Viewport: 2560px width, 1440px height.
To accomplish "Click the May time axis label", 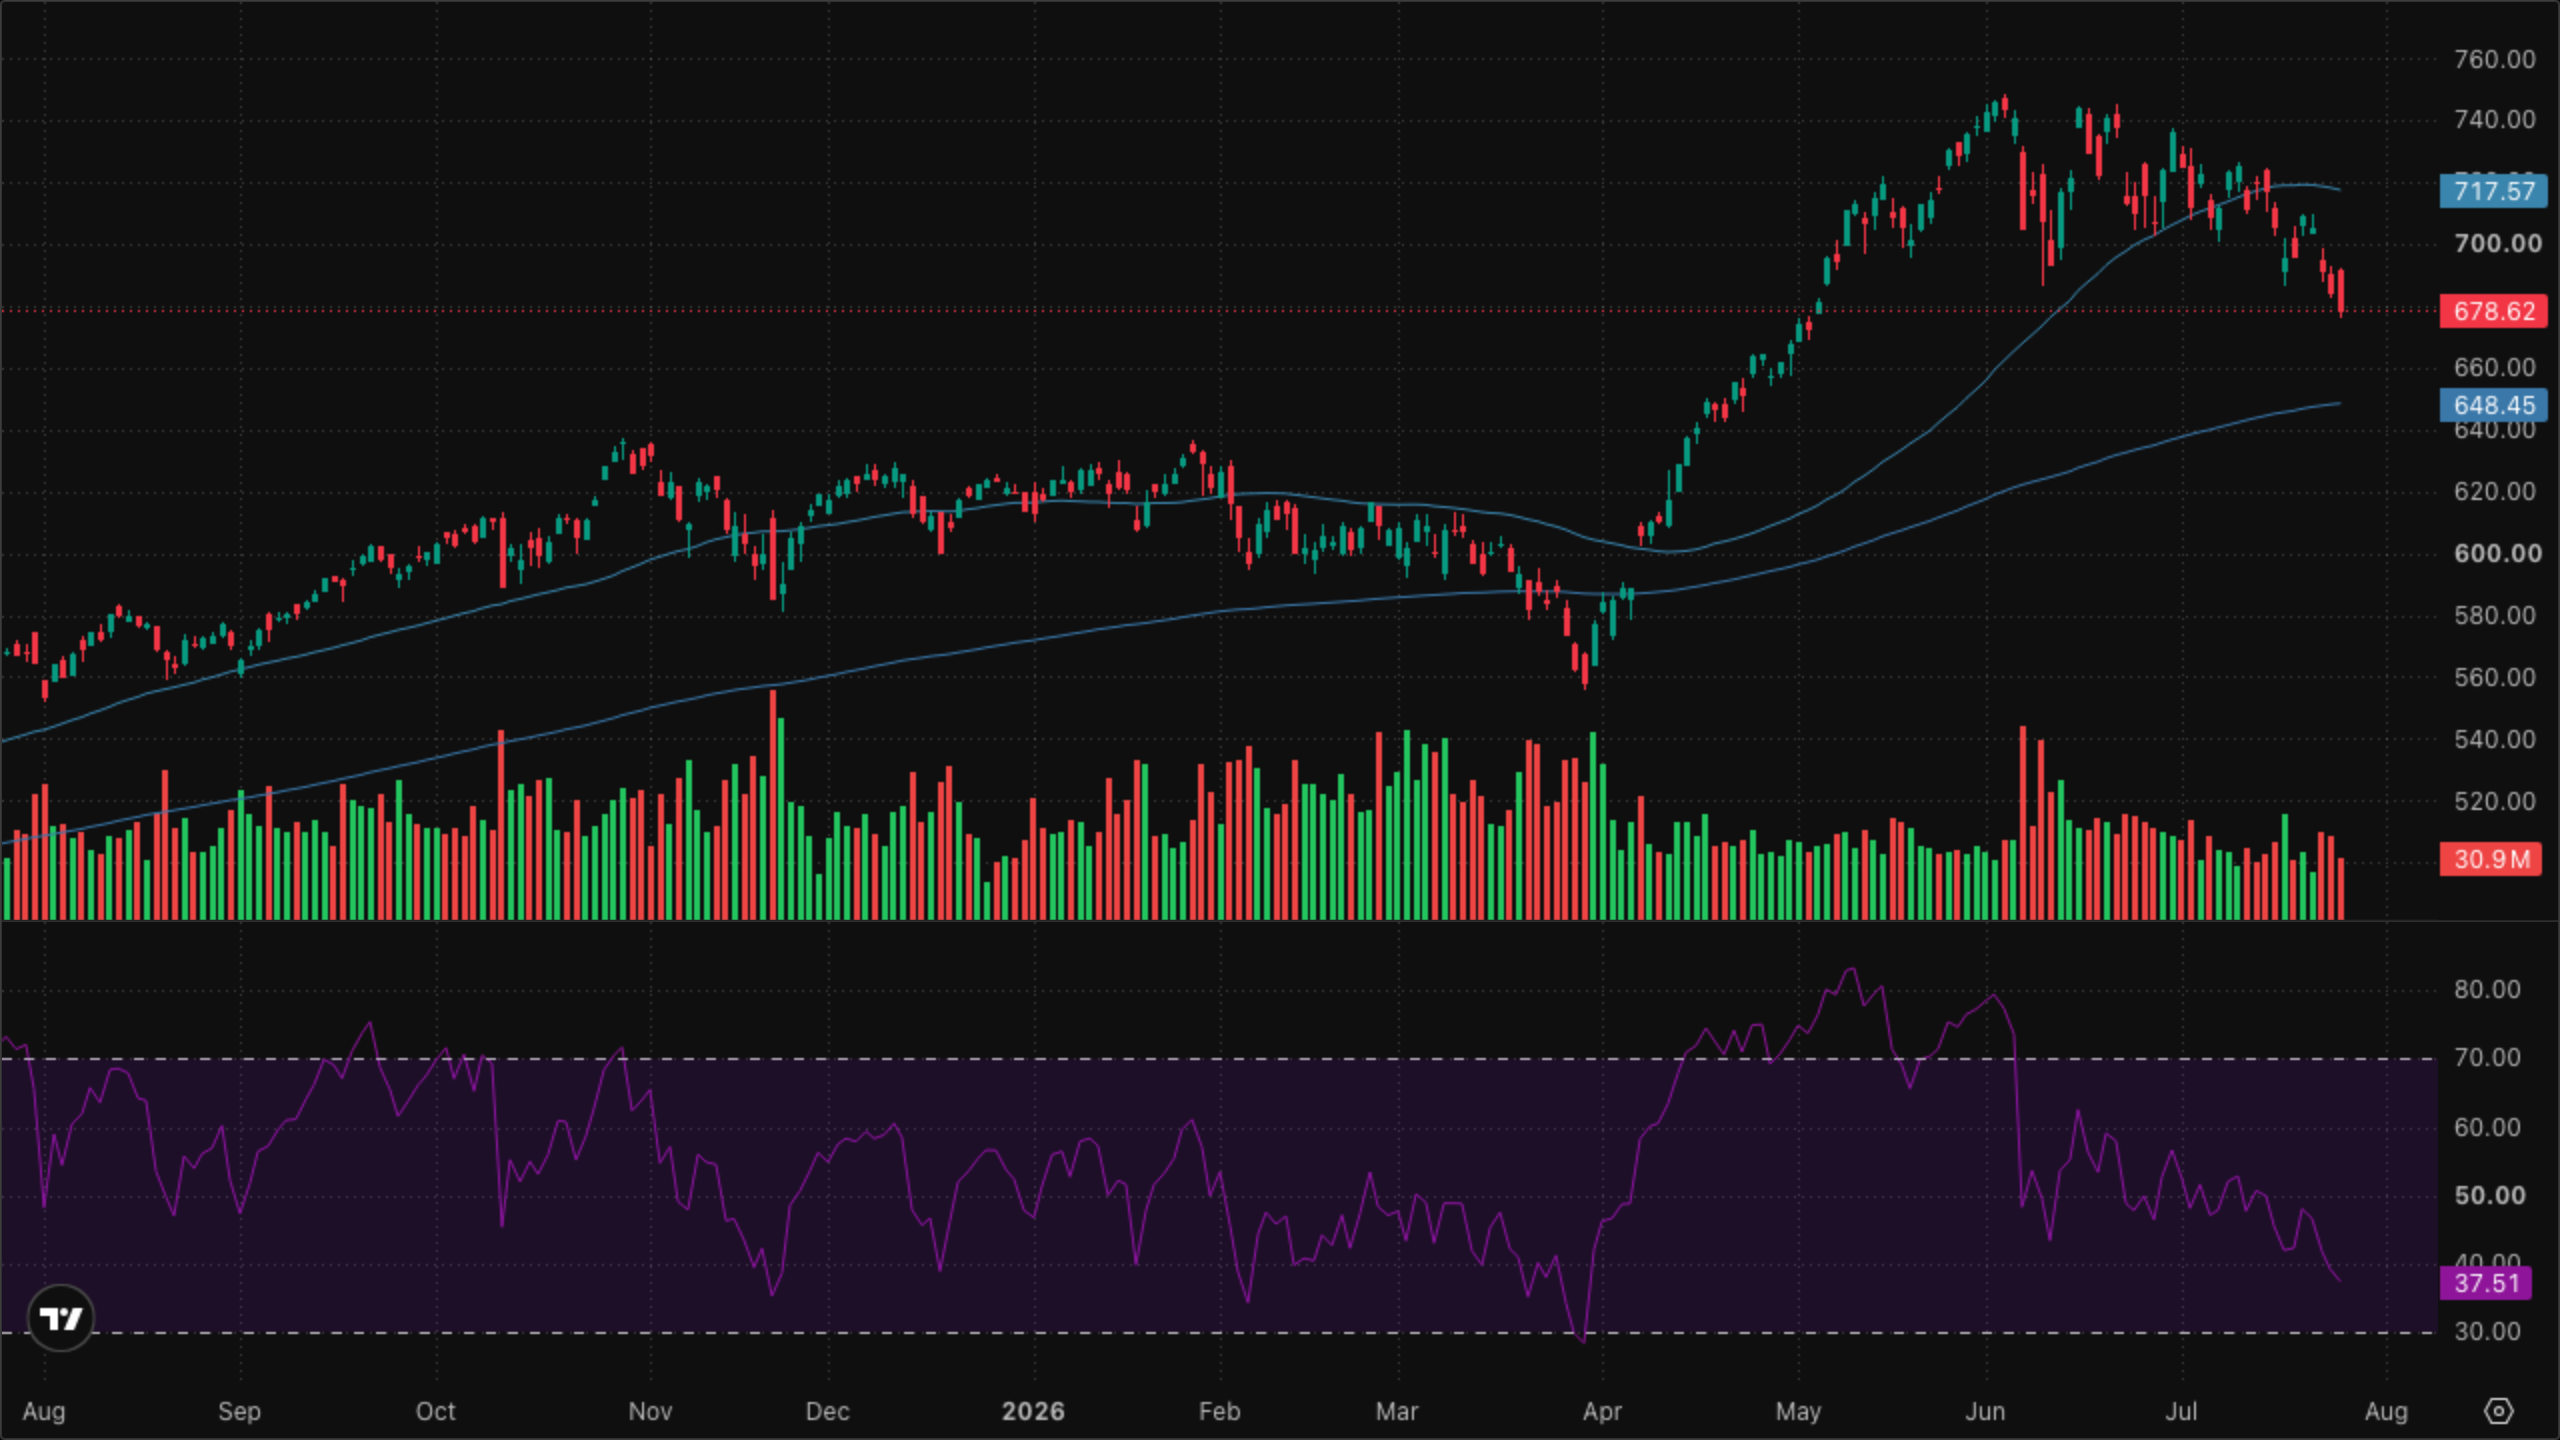I will [x=1798, y=1412].
